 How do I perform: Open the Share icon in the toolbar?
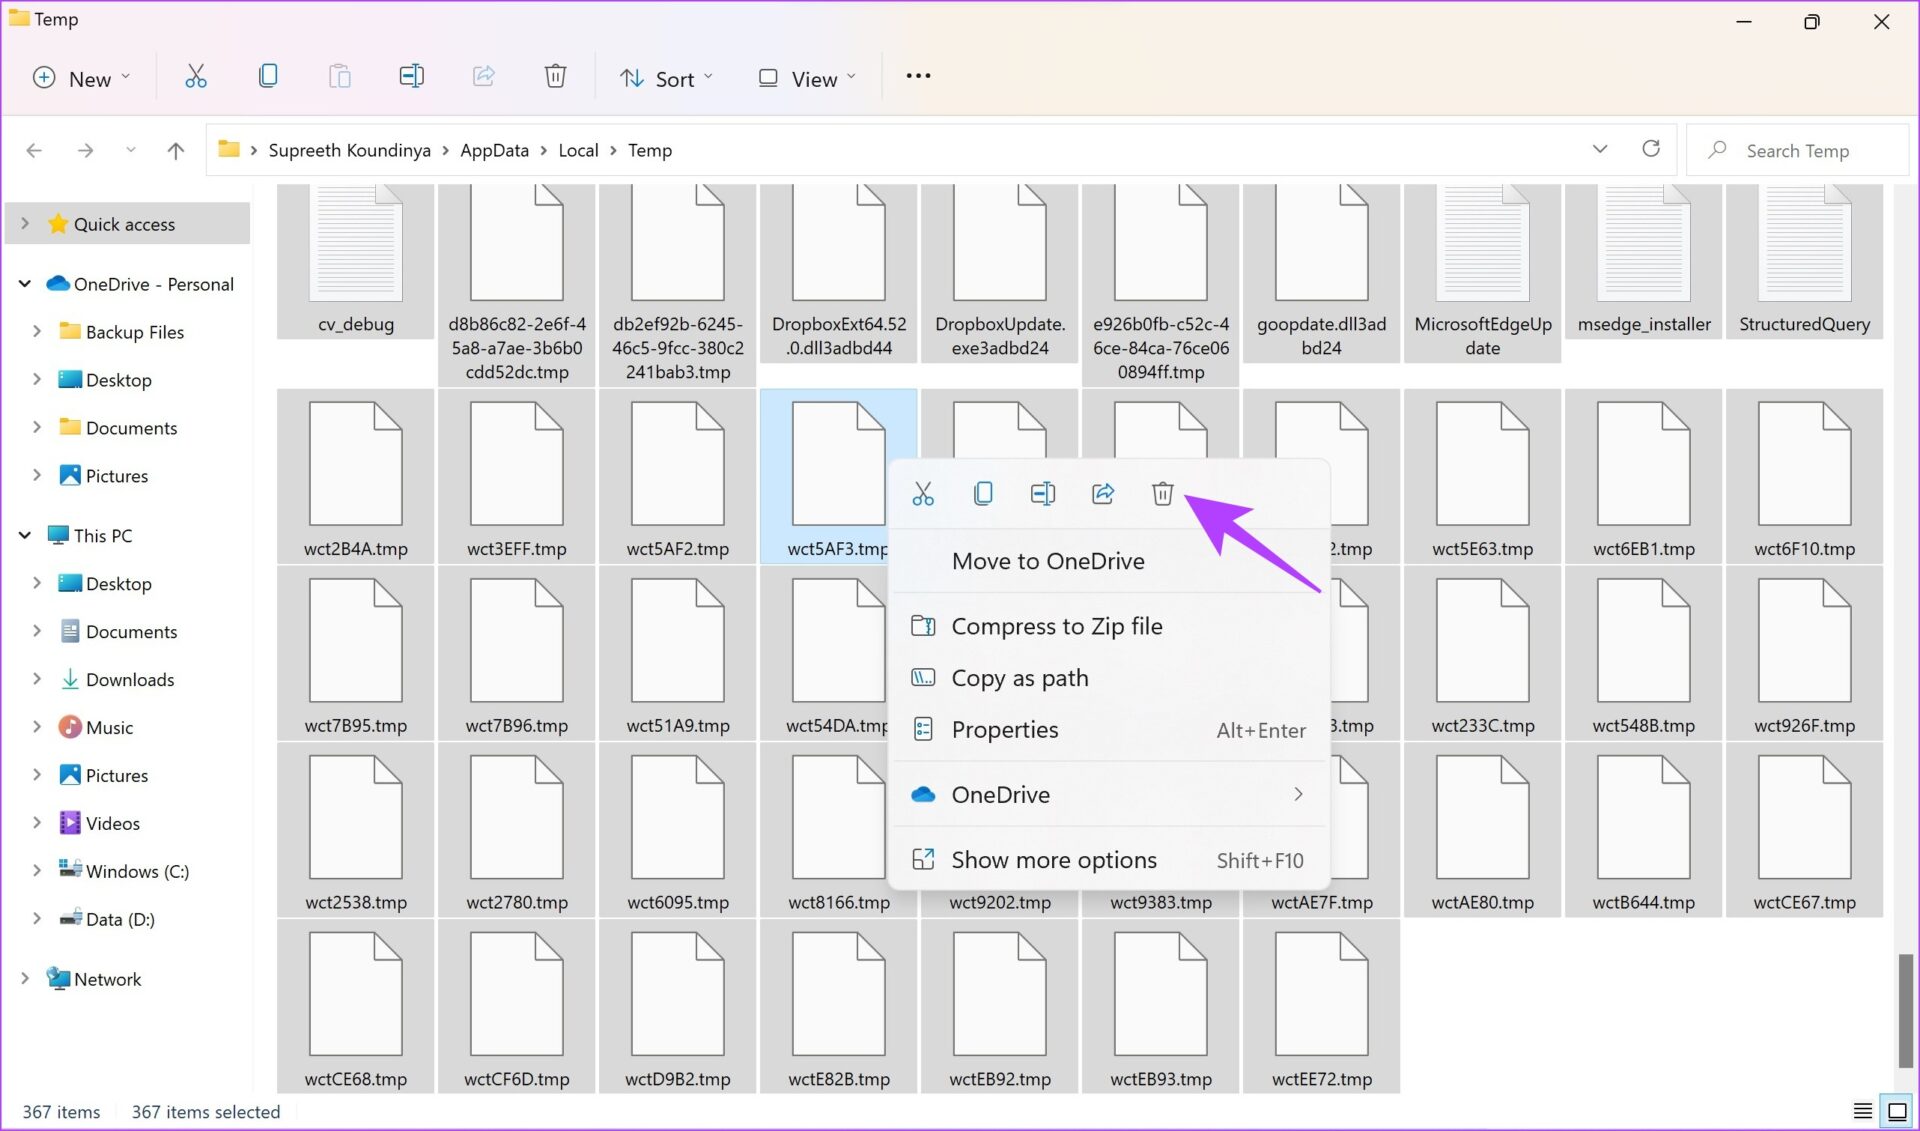484,76
